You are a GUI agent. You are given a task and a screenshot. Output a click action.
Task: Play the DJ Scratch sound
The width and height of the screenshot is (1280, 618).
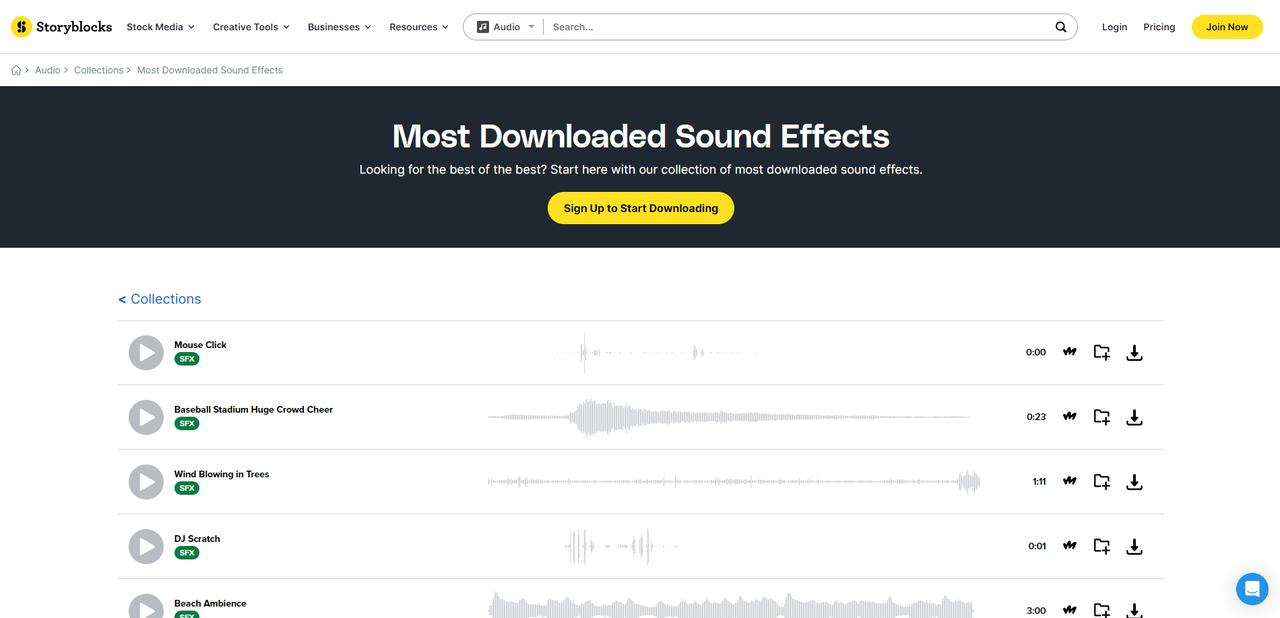click(x=146, y=547)
